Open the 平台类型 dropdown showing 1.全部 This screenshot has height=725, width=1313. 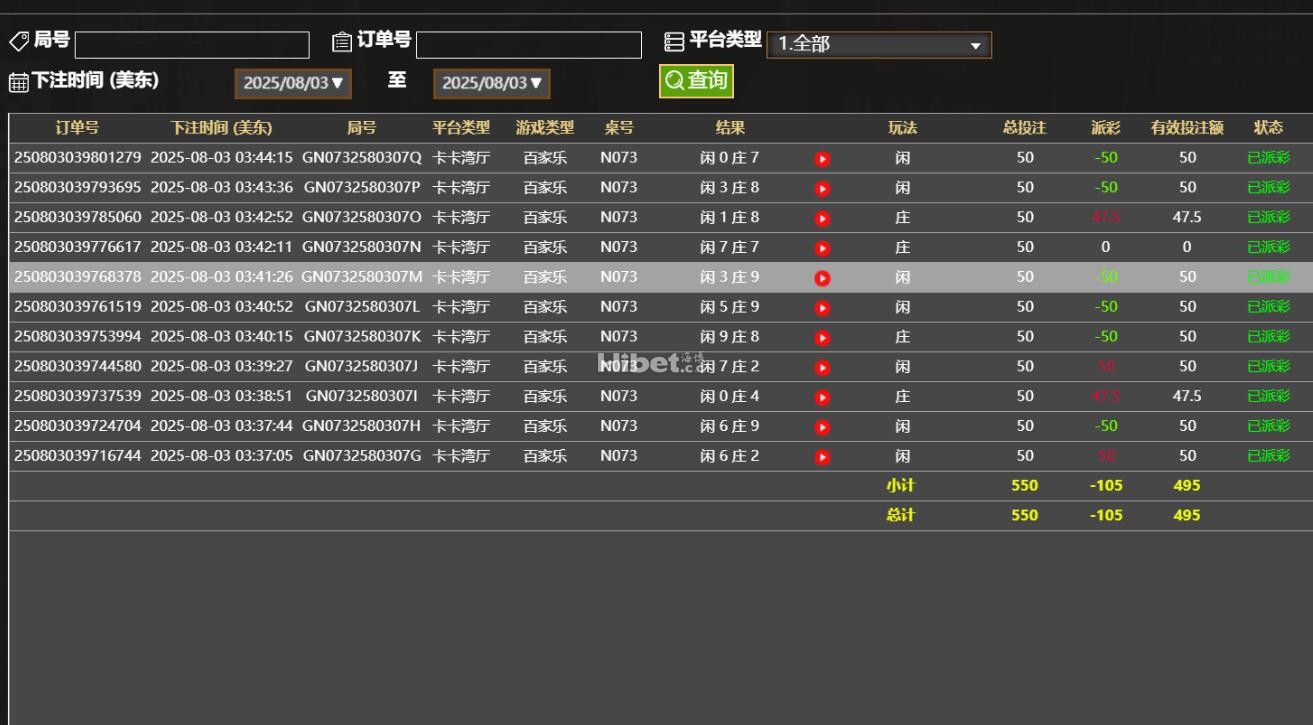(x=878, y=45)
